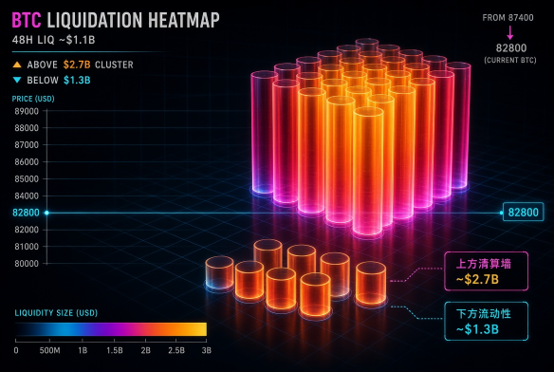554x372 pixels.
Task: Click the 500M label on color scale
Action: pos(50,350)
